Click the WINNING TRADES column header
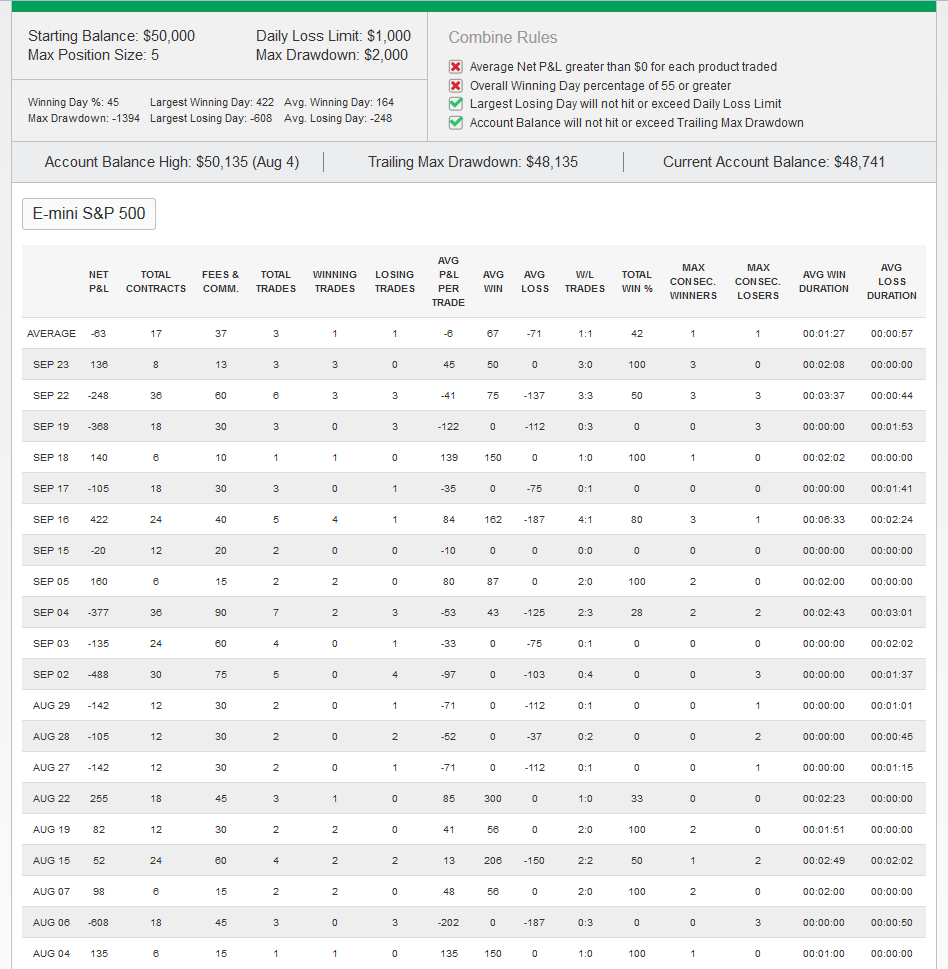This screenshot has height=969, width=948. (x=334, y=281)
